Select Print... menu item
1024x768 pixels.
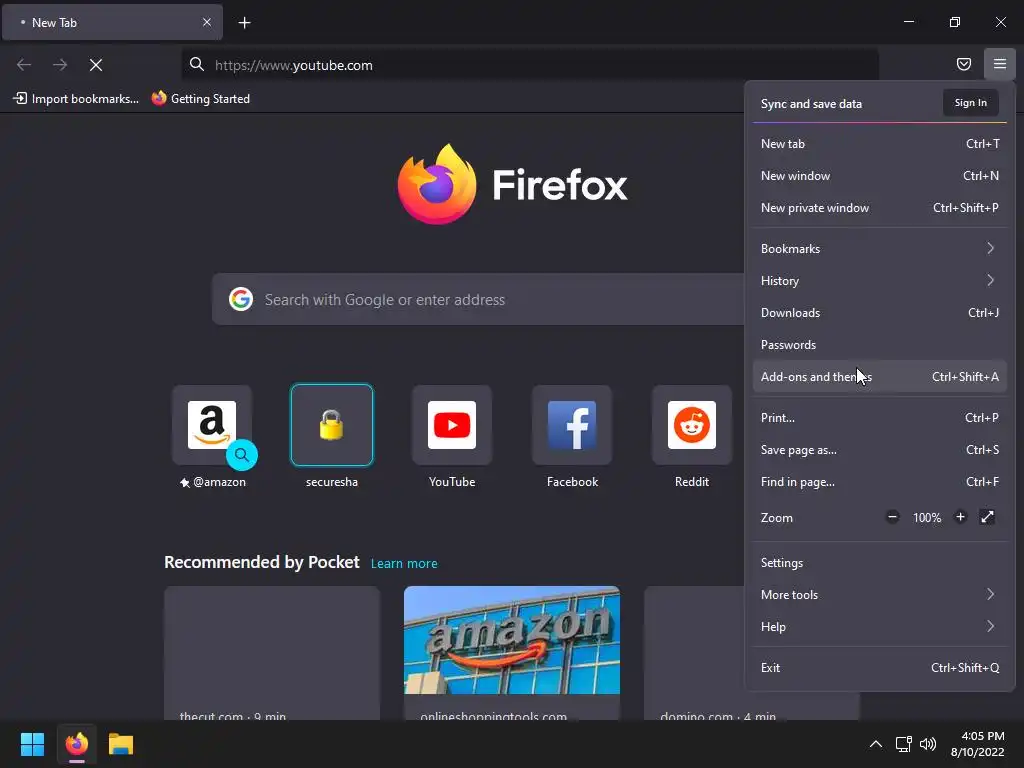pyautogui.click(x=879, y=417)
